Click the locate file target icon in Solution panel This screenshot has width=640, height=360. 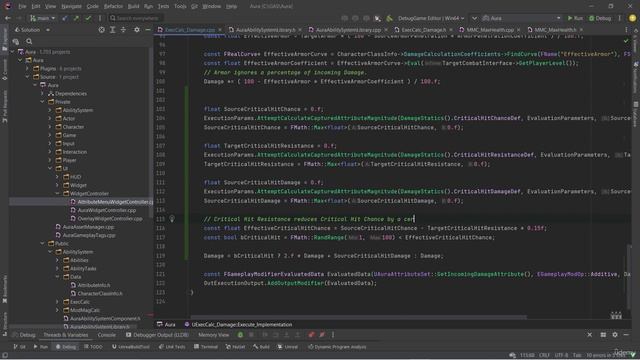point(102,30)
